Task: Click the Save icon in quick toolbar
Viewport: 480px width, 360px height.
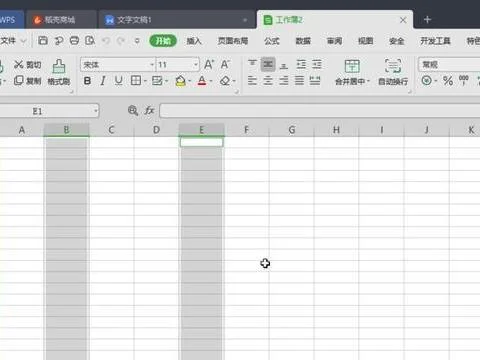Action: tap(43, 41)
